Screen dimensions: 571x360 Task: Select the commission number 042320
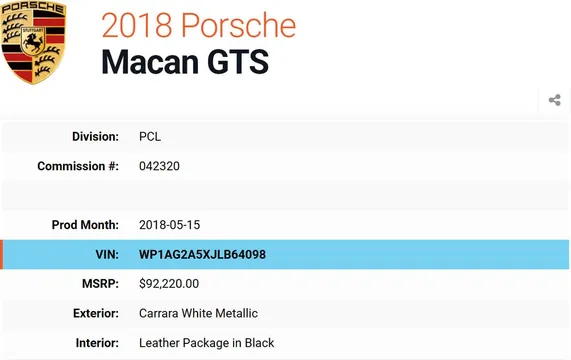click(159, 166)
